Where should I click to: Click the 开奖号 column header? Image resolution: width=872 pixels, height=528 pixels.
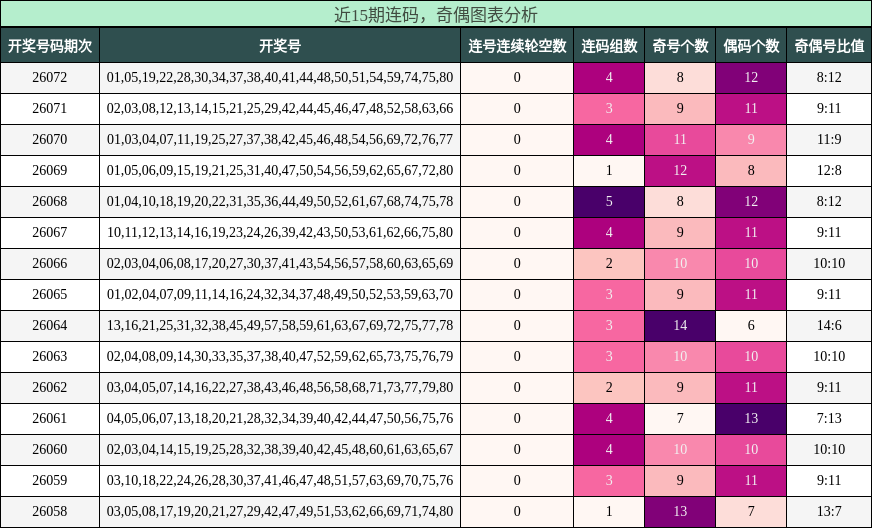point(280,46)
